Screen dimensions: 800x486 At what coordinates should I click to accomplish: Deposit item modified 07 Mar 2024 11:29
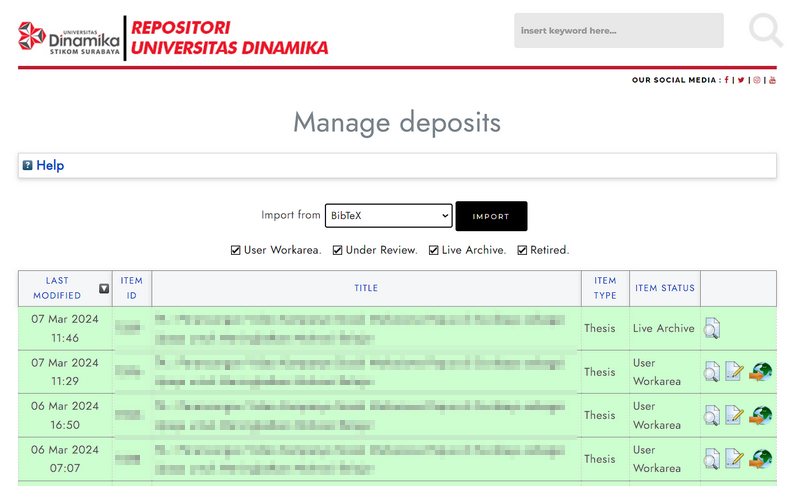[x=760, y=372]
